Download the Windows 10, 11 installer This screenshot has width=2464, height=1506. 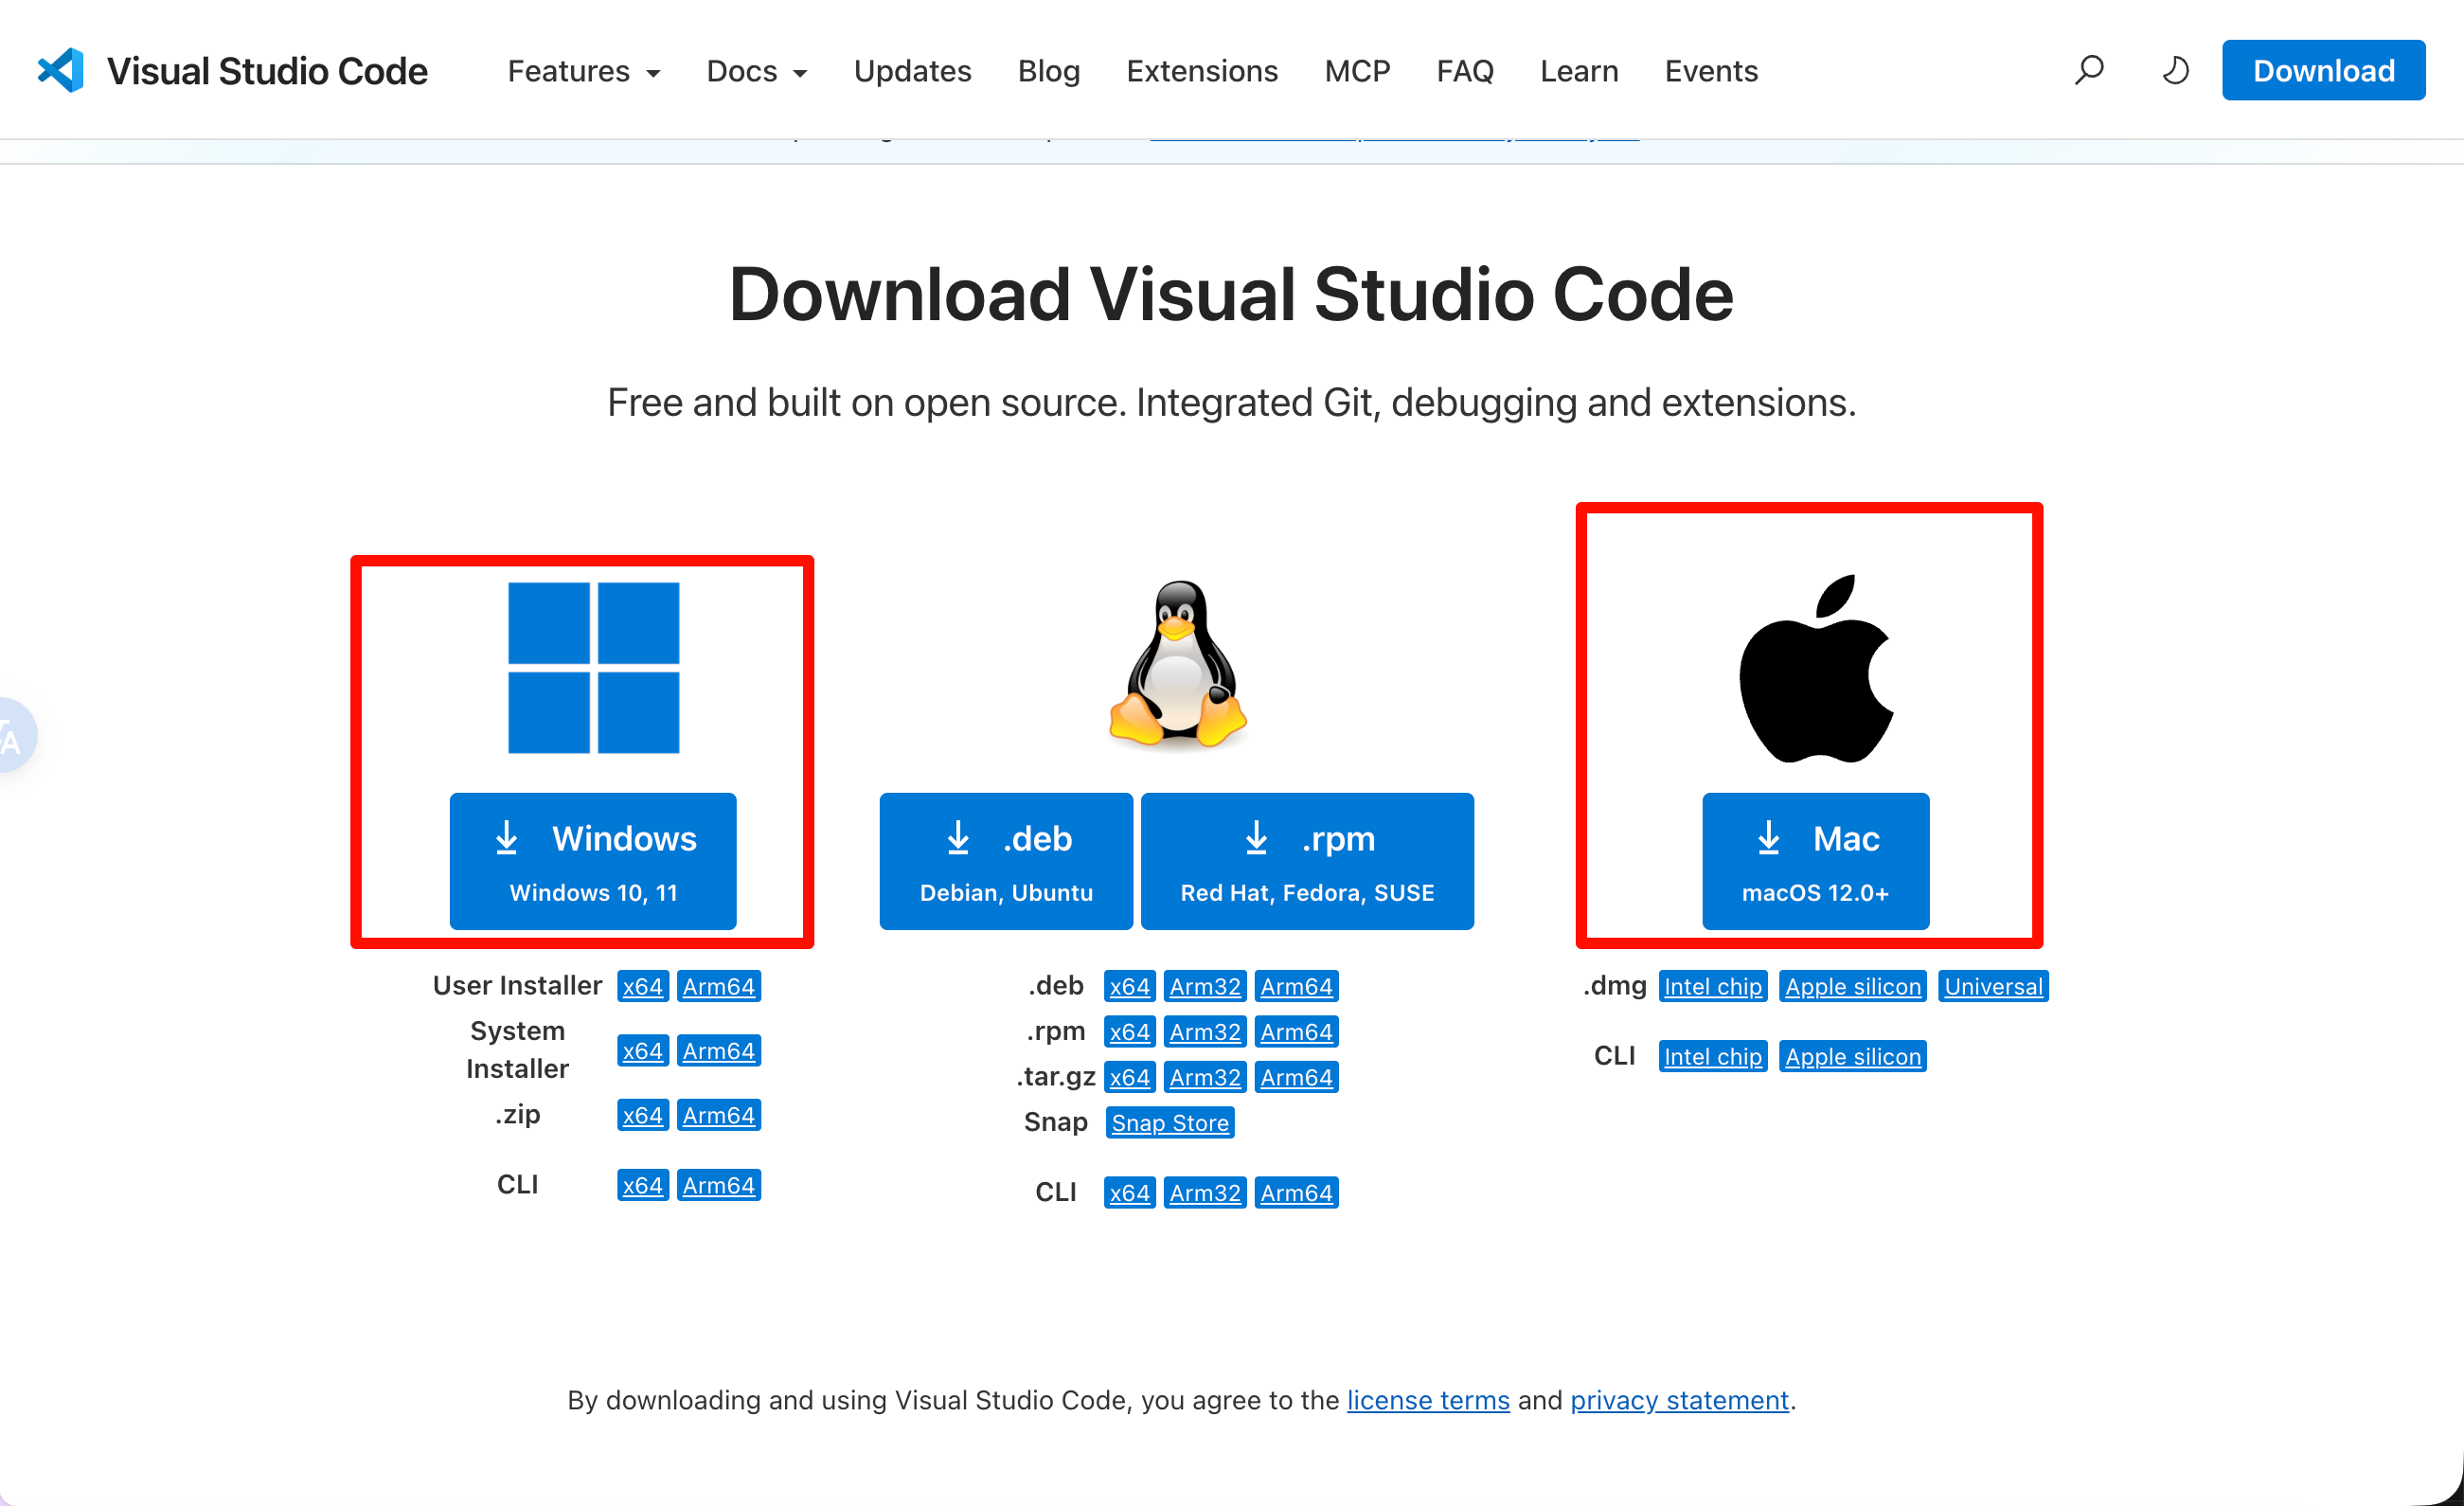(593, 861)
